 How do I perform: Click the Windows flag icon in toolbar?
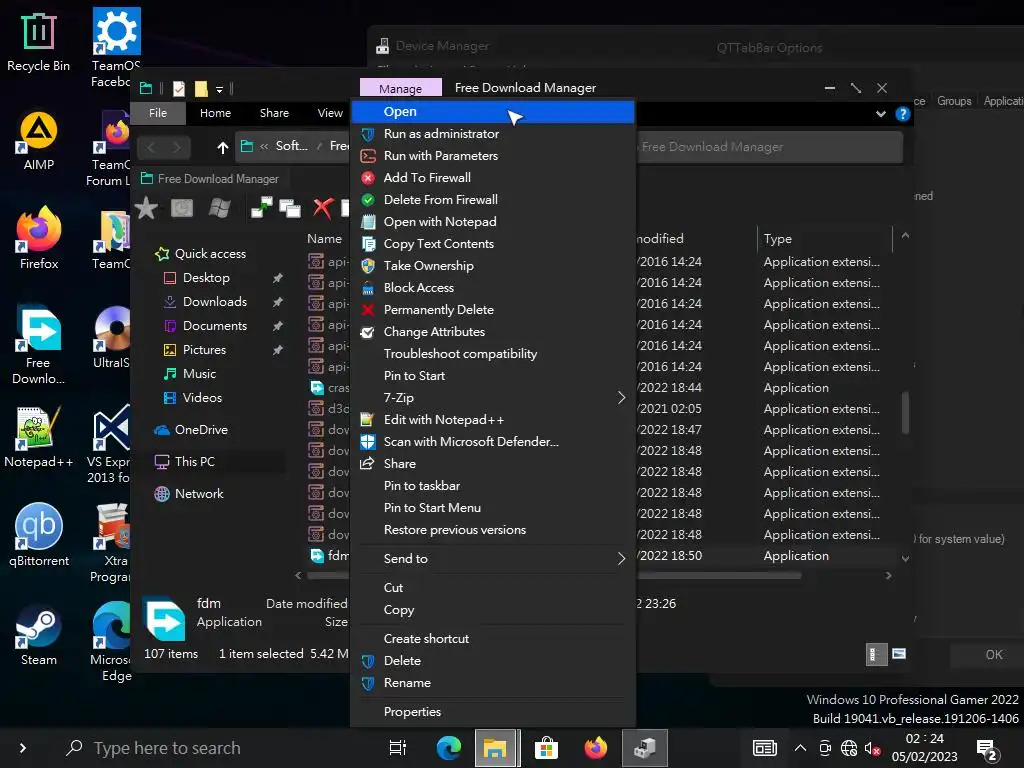click(x=219, y=208)
